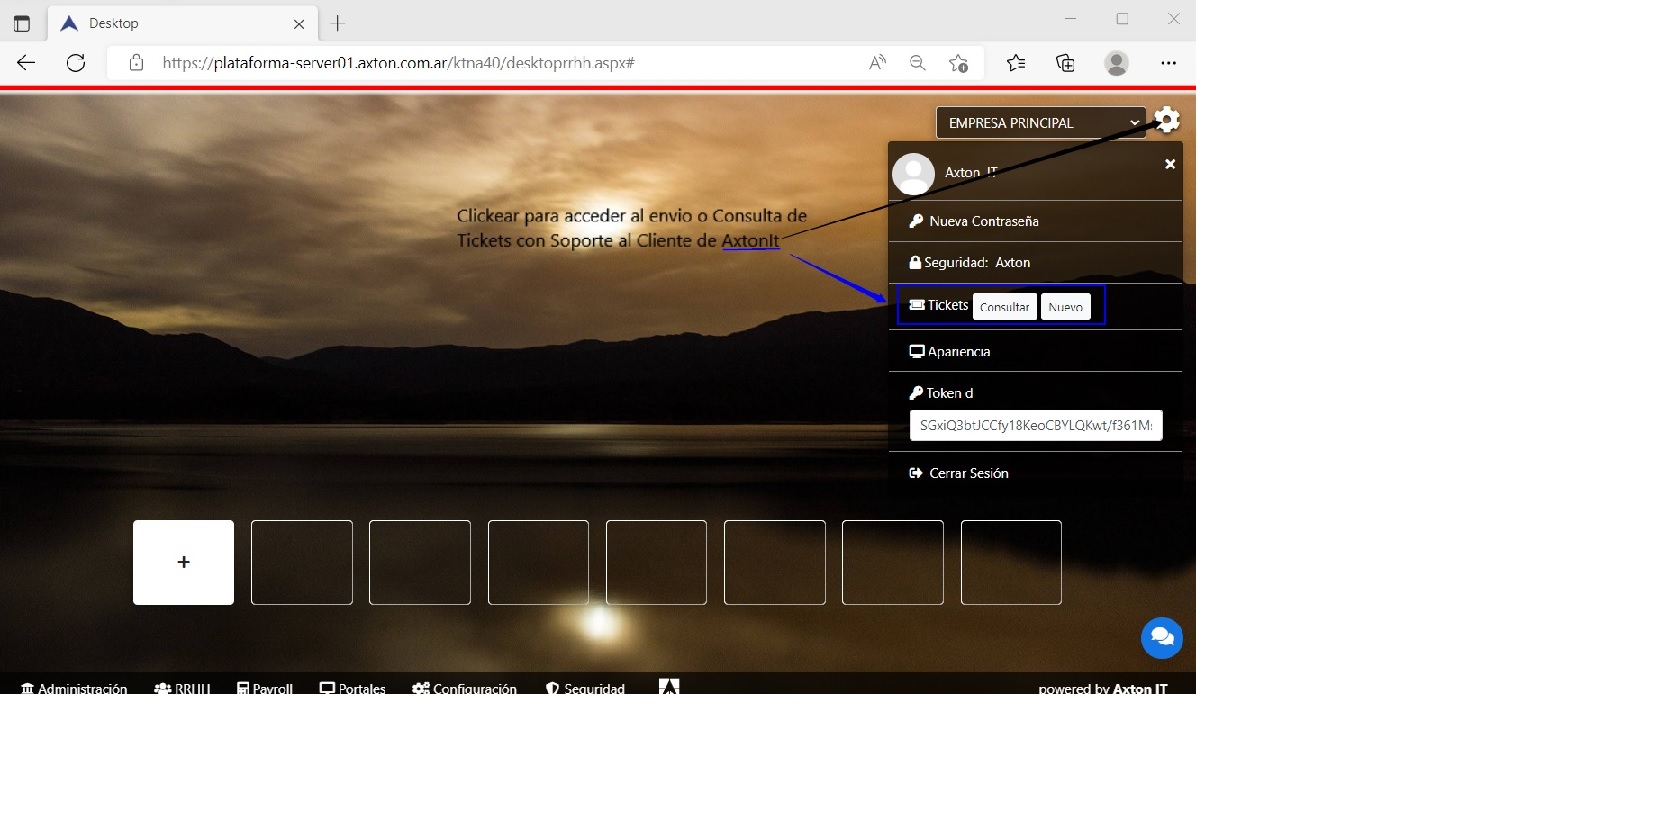This screenshot has width=1659, height=815.
Task: Expand EMPRESA PRINCIPAL company dropdown
Action: (x=1040, y=123)
